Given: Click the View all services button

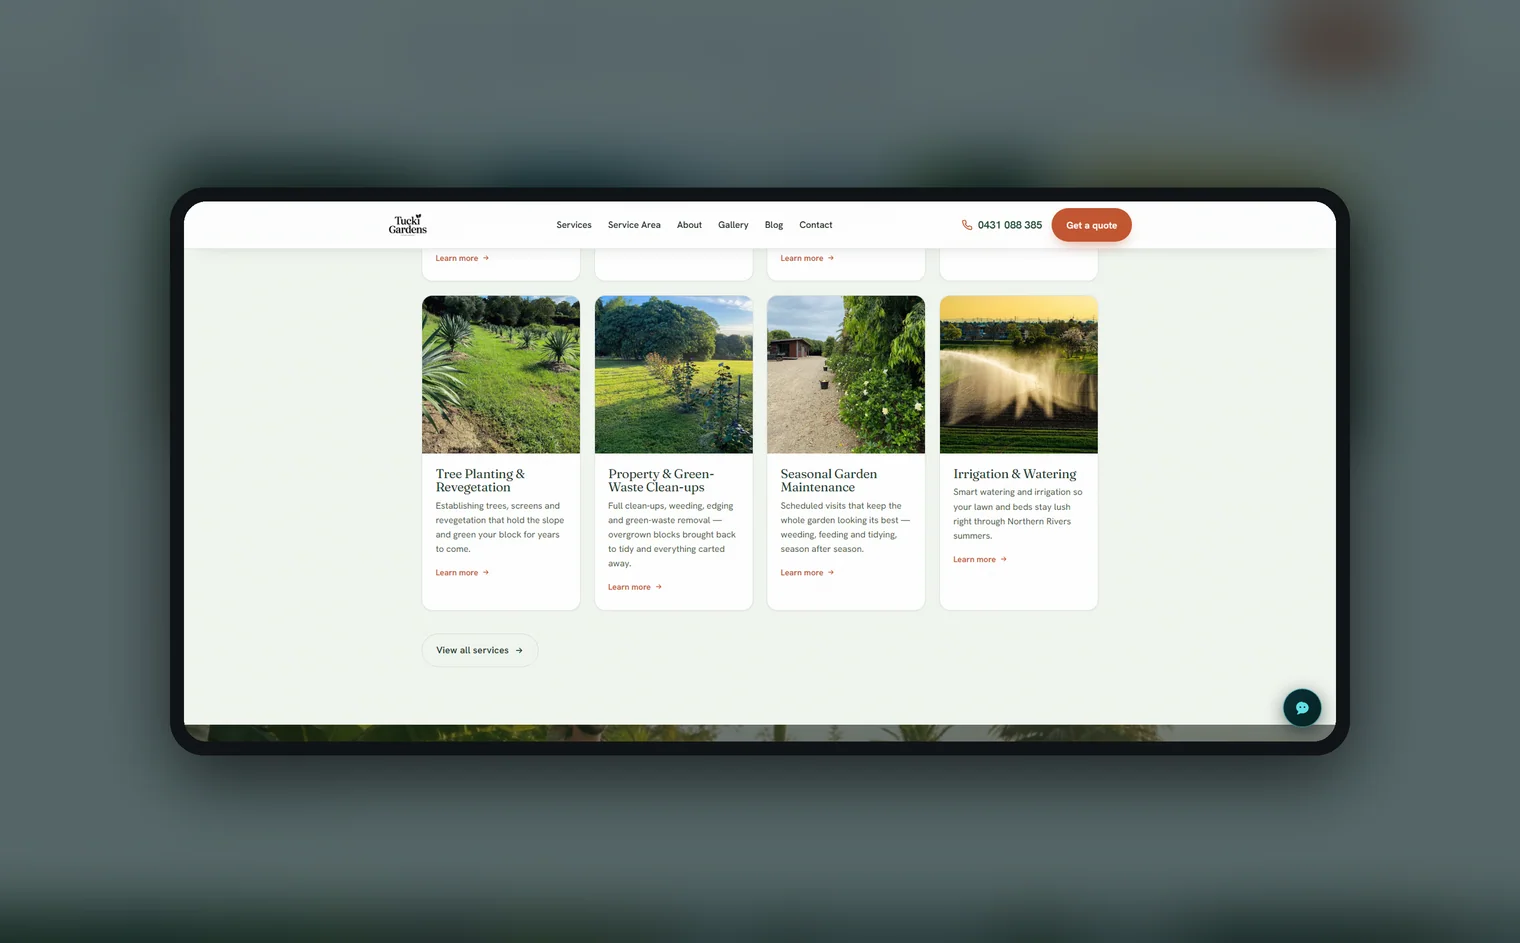Looking at the screenshot, I should coord(480,650).
